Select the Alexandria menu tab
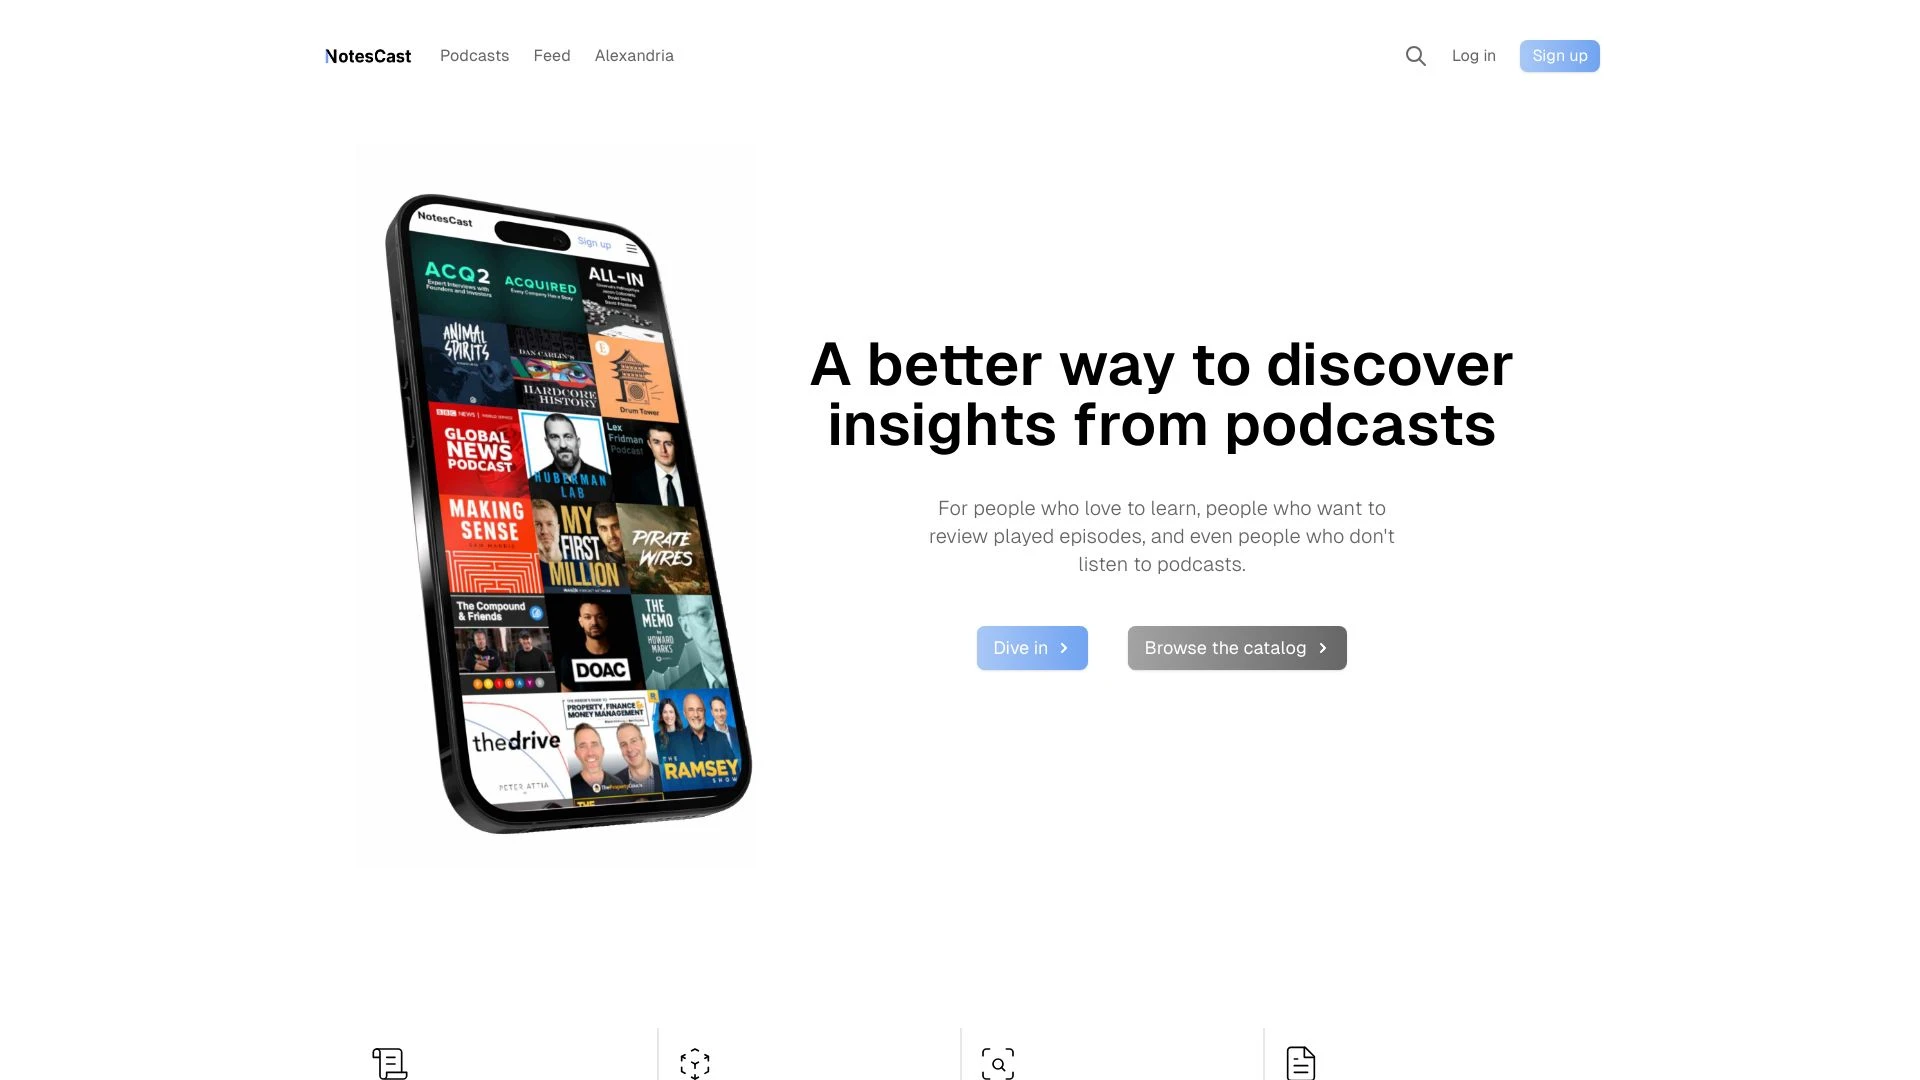Image resolution: width=1920 pixels, height=1080 pixels. [633, 55]
